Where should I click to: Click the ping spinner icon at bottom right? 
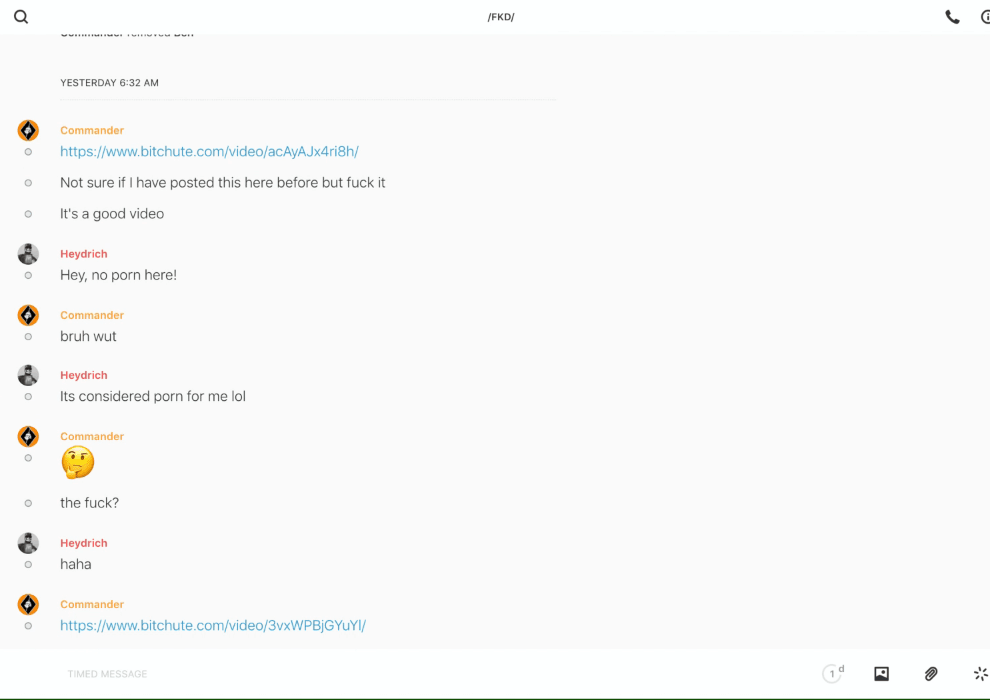(x=980, y=674)
